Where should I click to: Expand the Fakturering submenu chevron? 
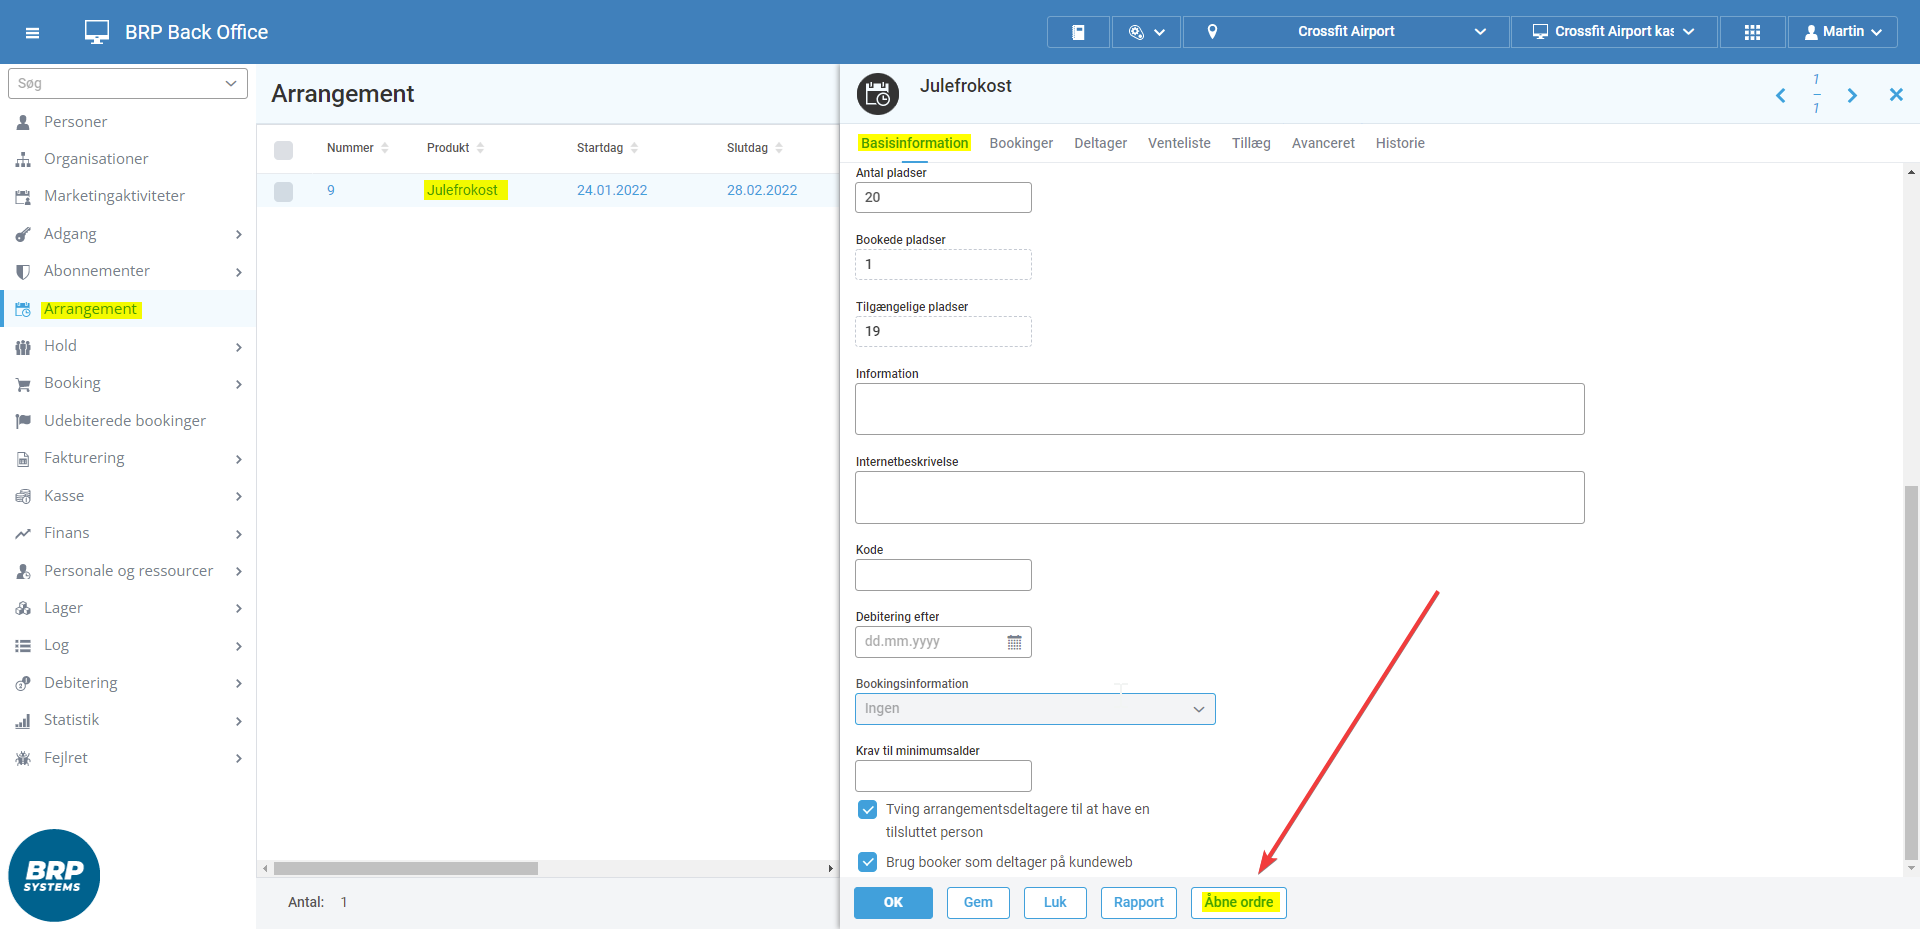pos(239,459)
